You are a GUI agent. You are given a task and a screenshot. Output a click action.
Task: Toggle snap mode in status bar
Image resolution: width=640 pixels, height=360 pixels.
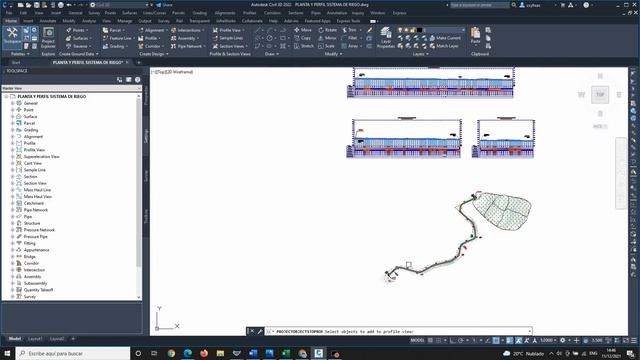click(439, 340)
